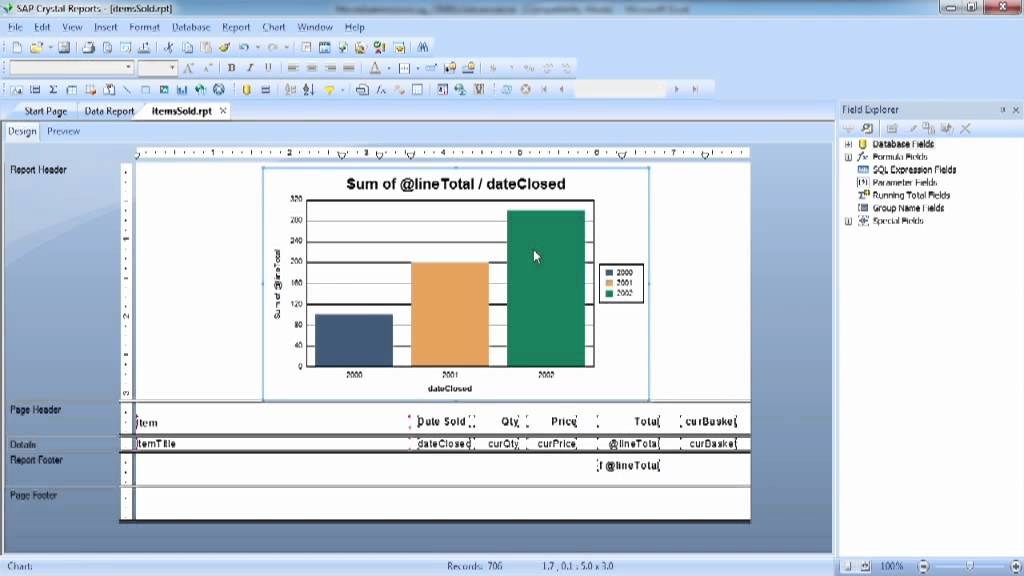Image resolution: width=1024 pixels, height=576 pixels.
Task: Click the Font Color icon
Action: (x=375, y=68)
